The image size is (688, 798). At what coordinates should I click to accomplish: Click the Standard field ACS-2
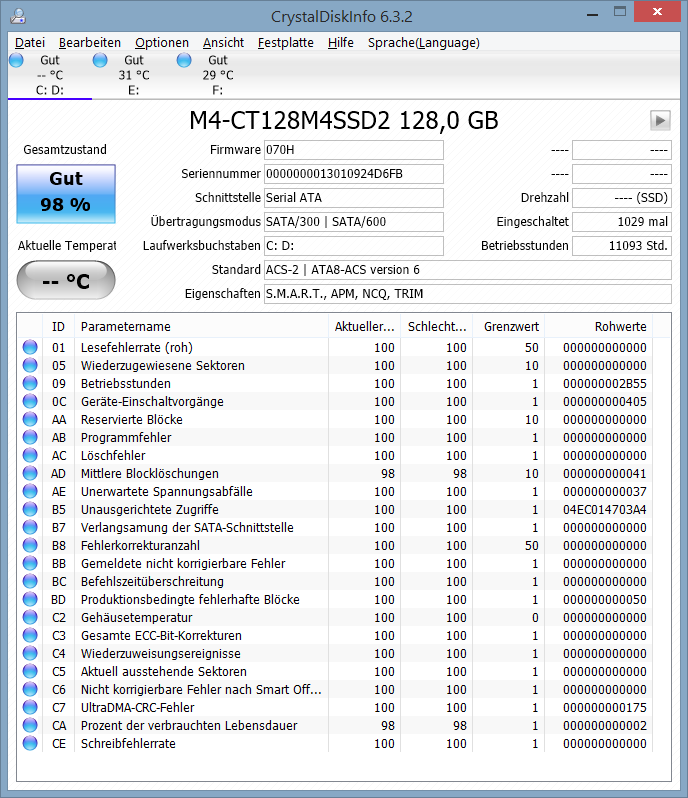pos(468,270)
